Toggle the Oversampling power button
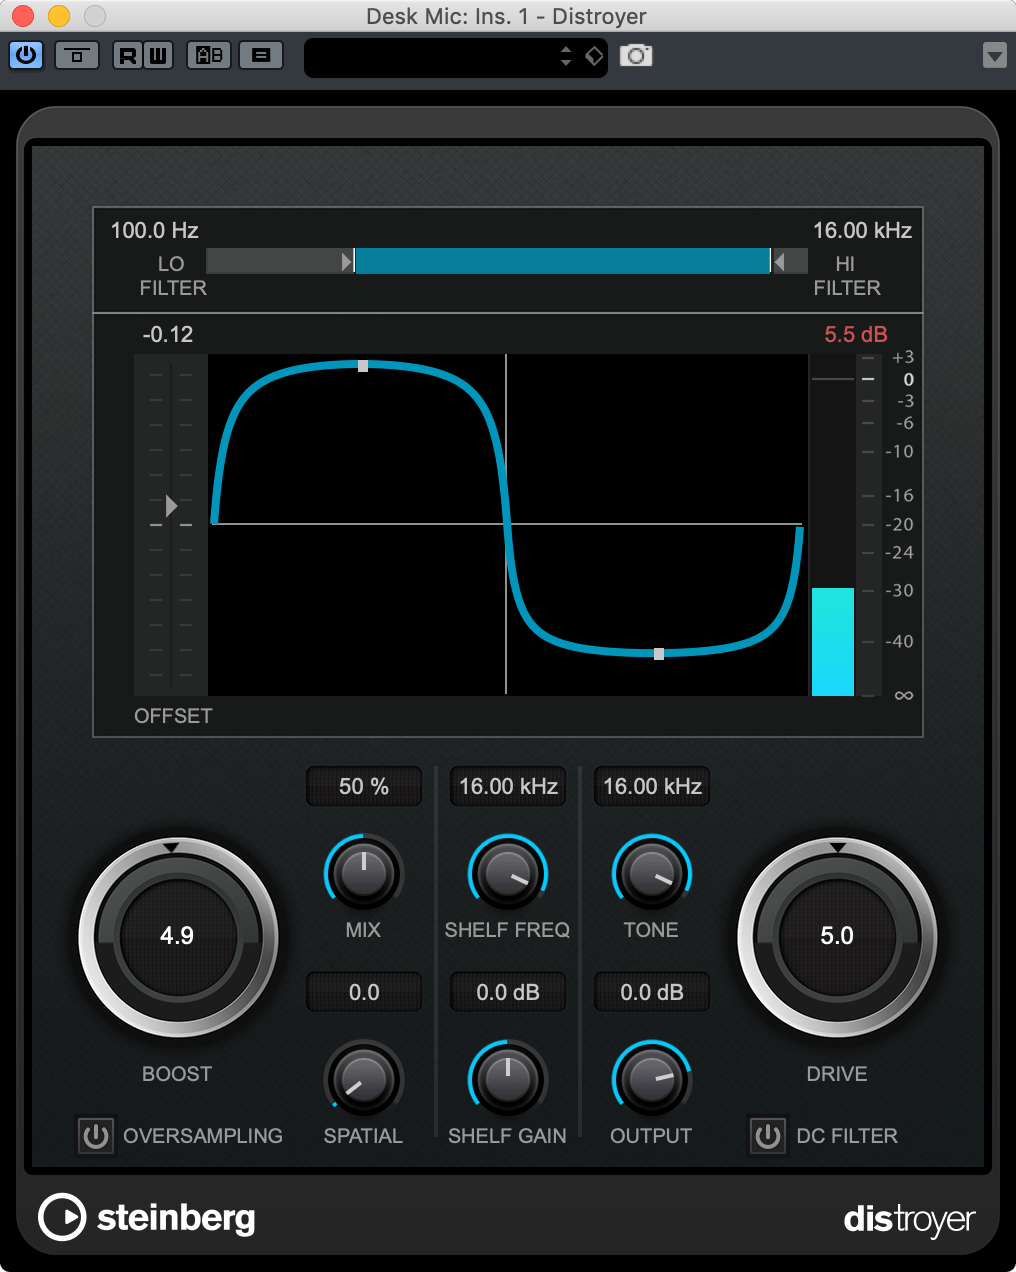Screen dimensions: 1016x1272 pyautogui.click(x=96, y=1136)
